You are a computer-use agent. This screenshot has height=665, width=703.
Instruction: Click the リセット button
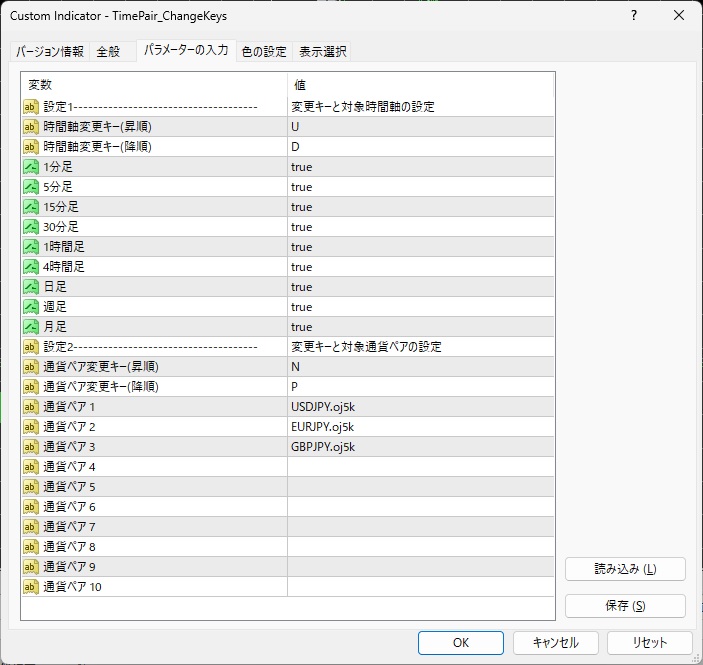[650, 643]
